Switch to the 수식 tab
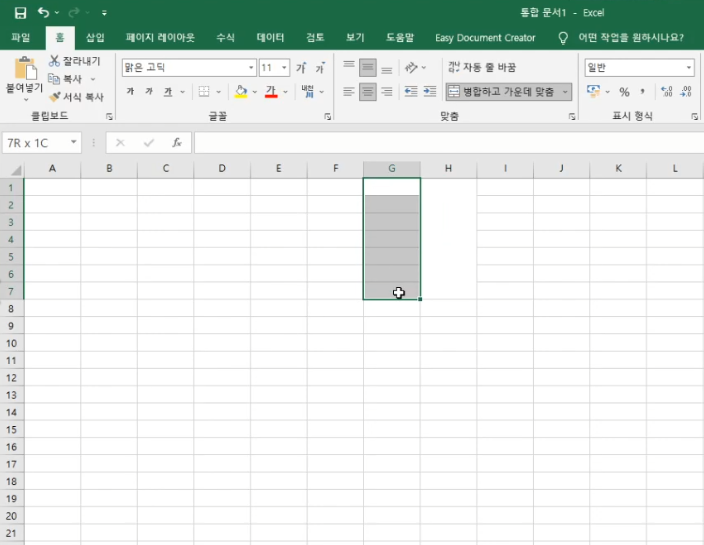 225,37
